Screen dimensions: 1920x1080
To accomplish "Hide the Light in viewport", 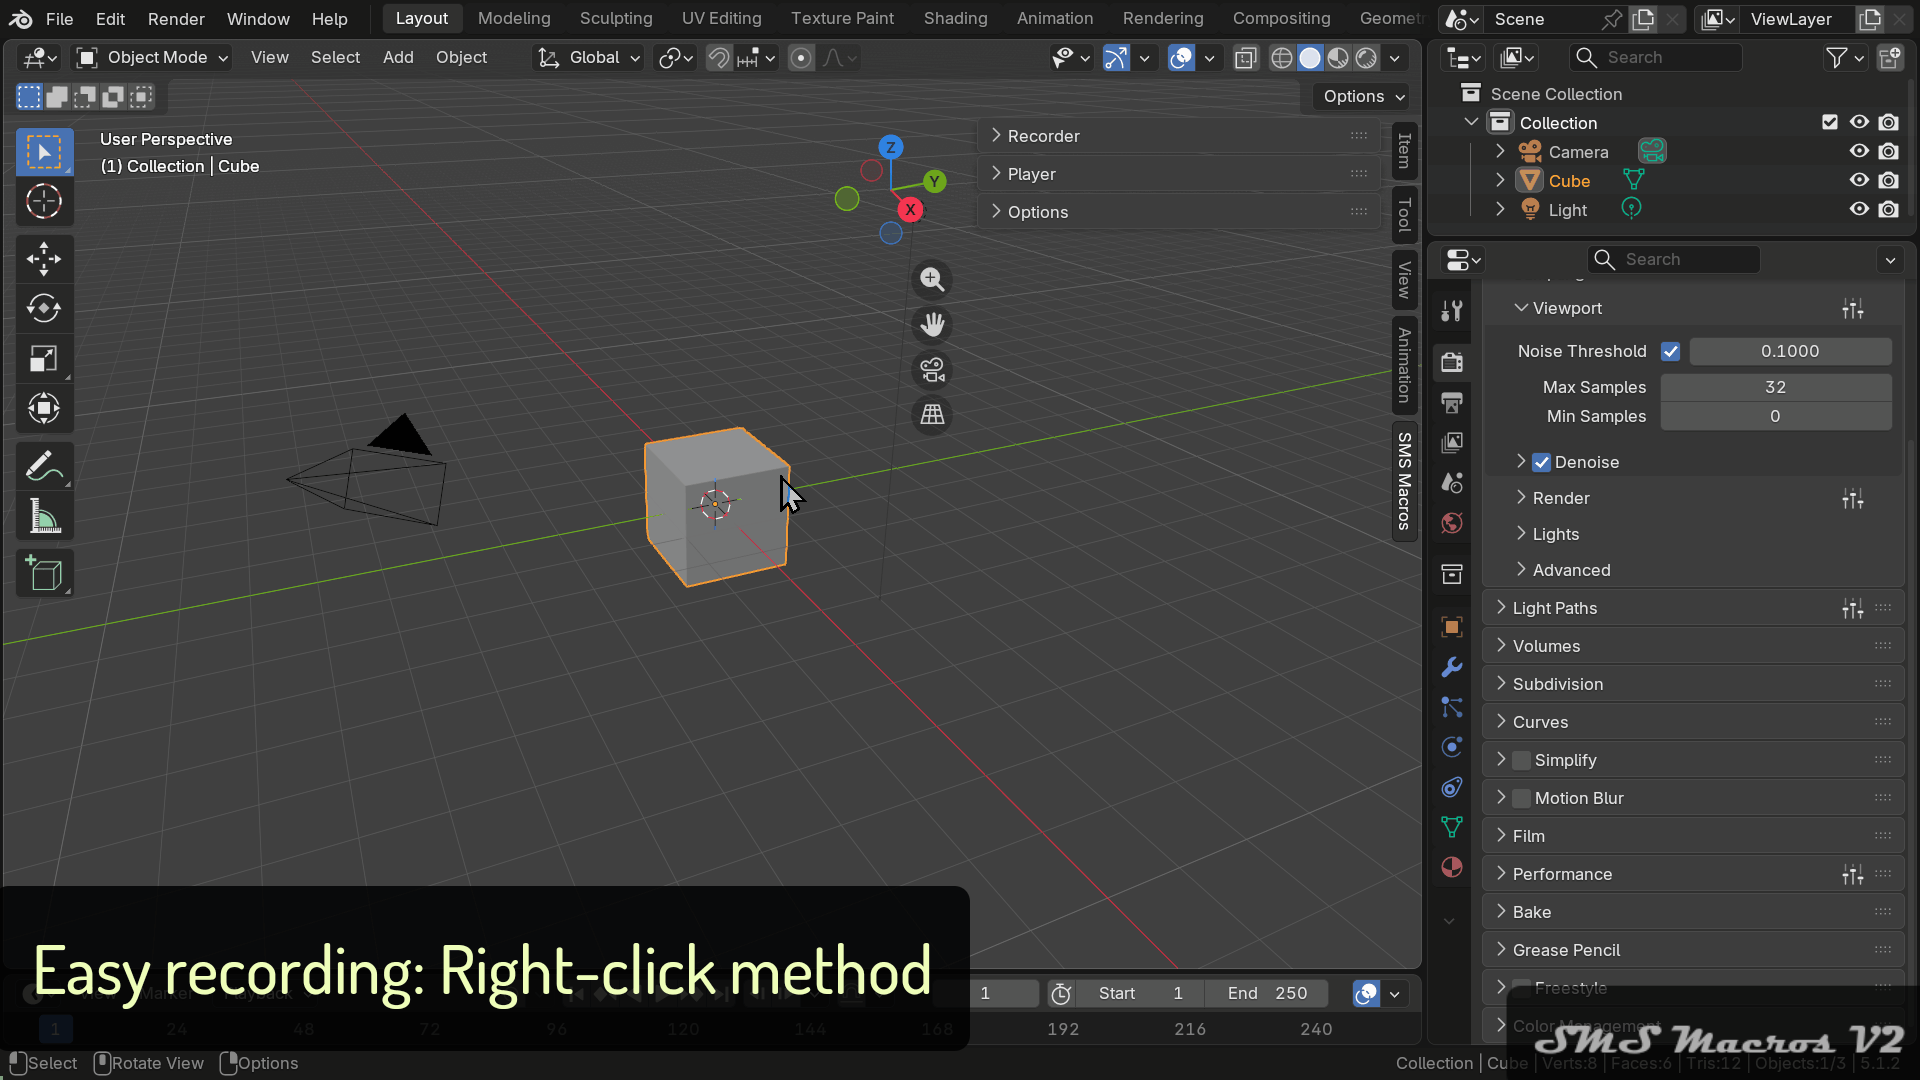I will coord(1859,209).
